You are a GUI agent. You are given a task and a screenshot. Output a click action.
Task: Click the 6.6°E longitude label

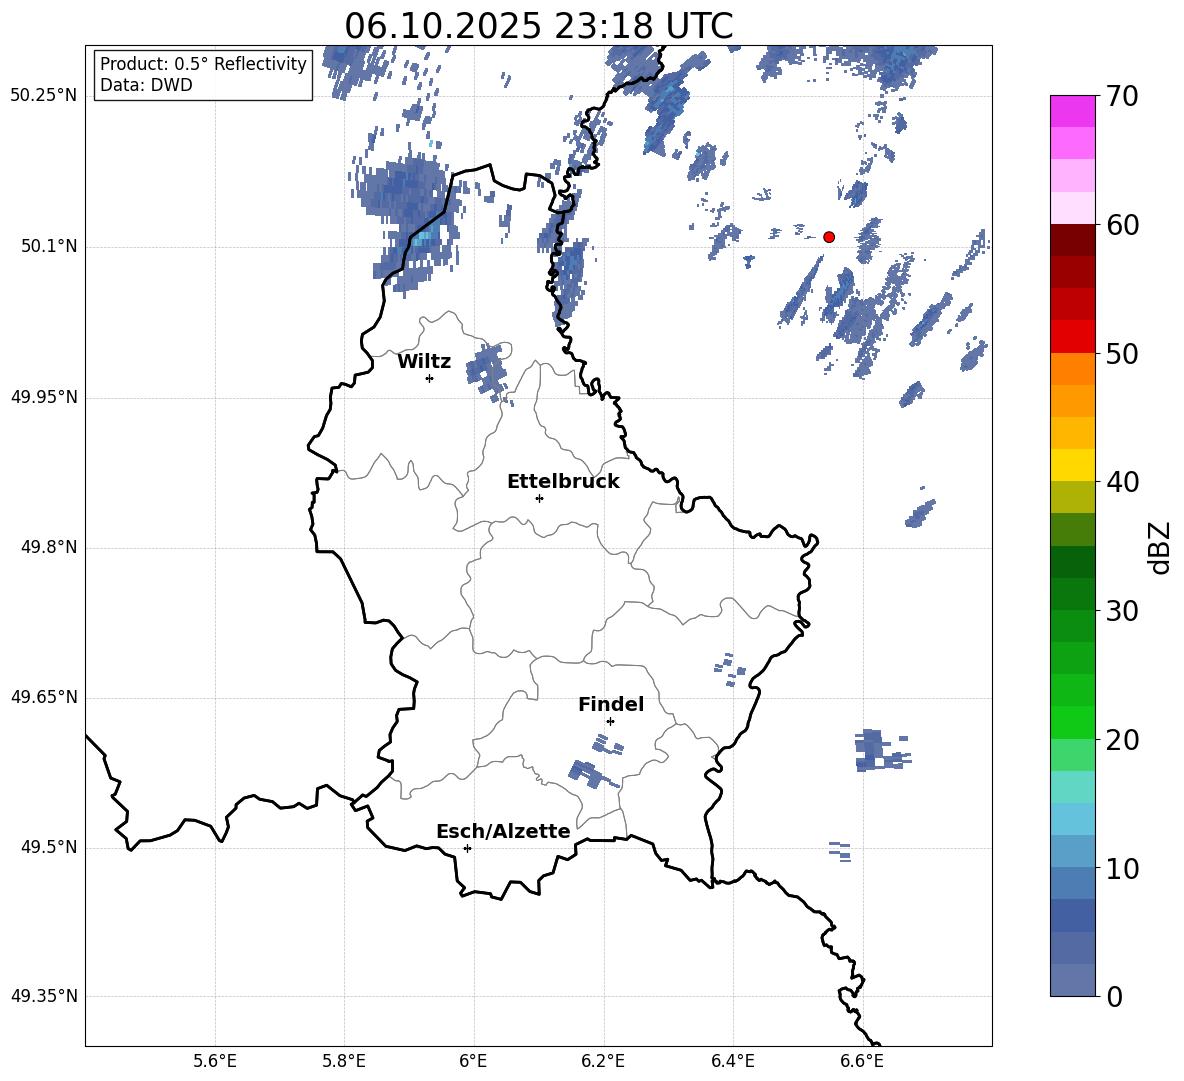[862, 1061]
